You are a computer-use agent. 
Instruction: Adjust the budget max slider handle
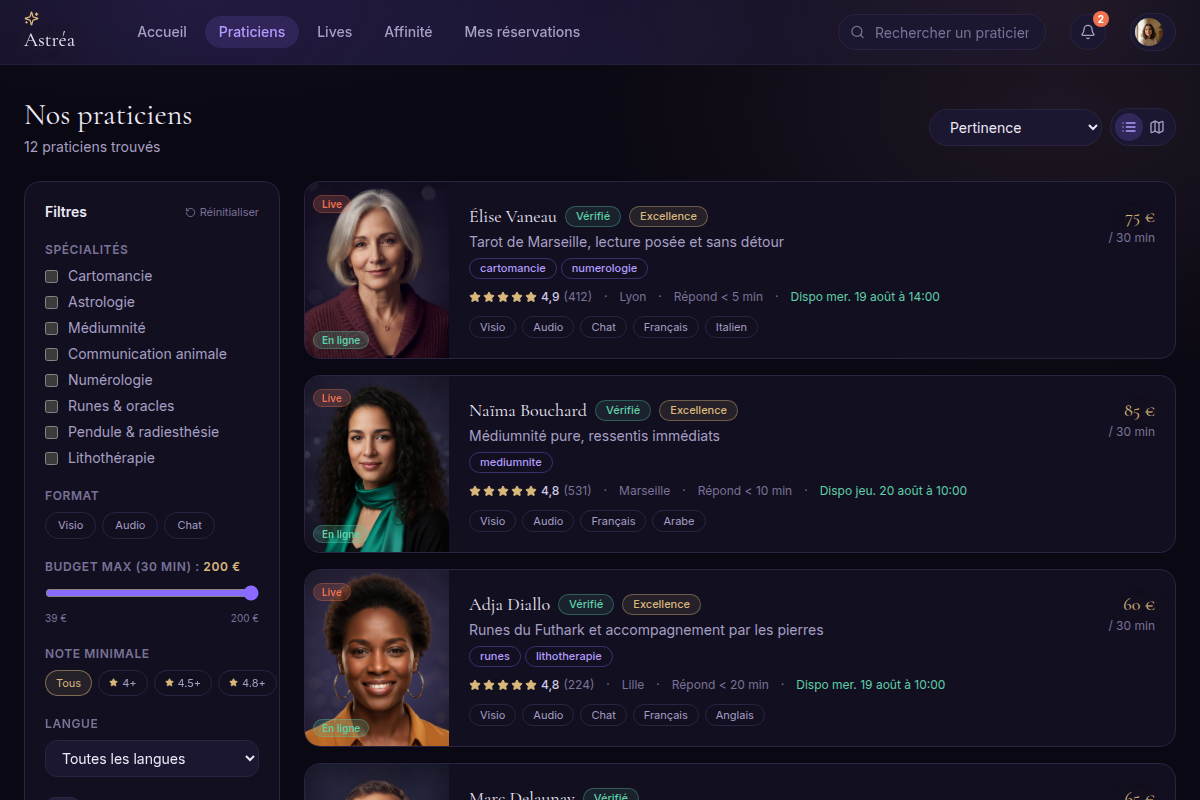tap(251, 593)
